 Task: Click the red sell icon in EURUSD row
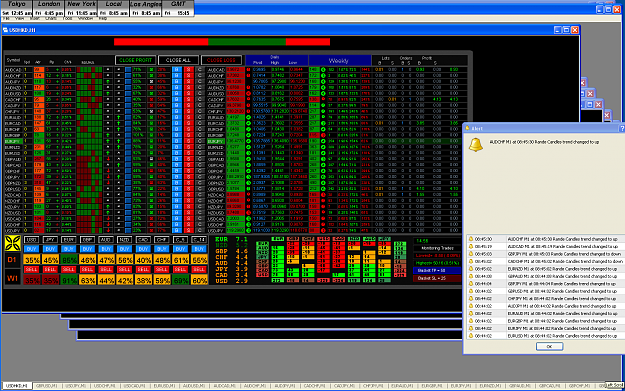[x=189, y=153]
